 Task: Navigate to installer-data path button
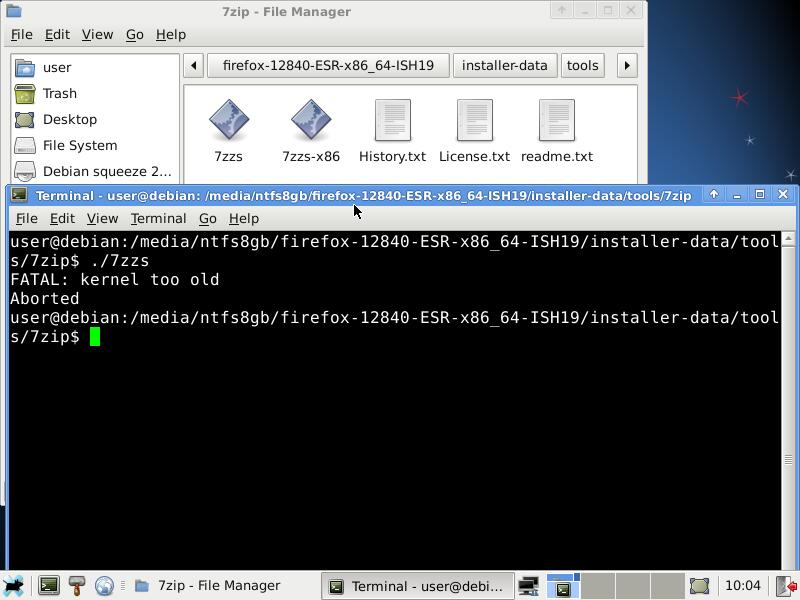505,66
